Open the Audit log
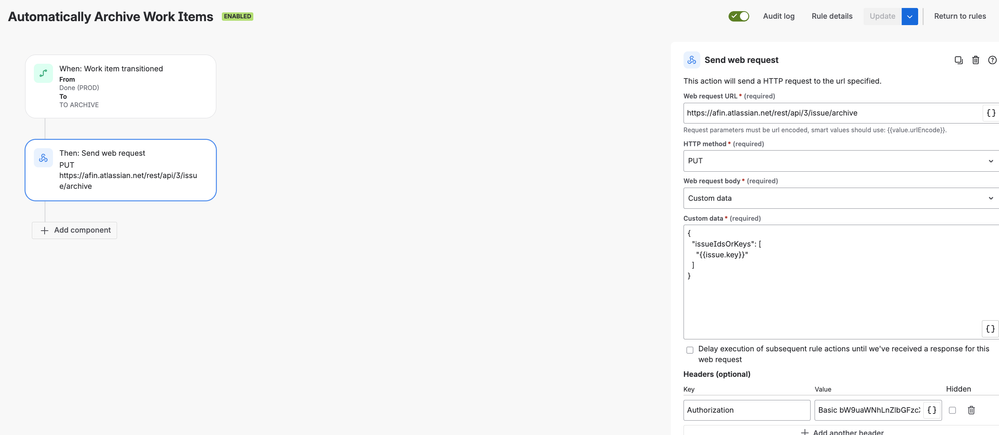 click(779, 17)
